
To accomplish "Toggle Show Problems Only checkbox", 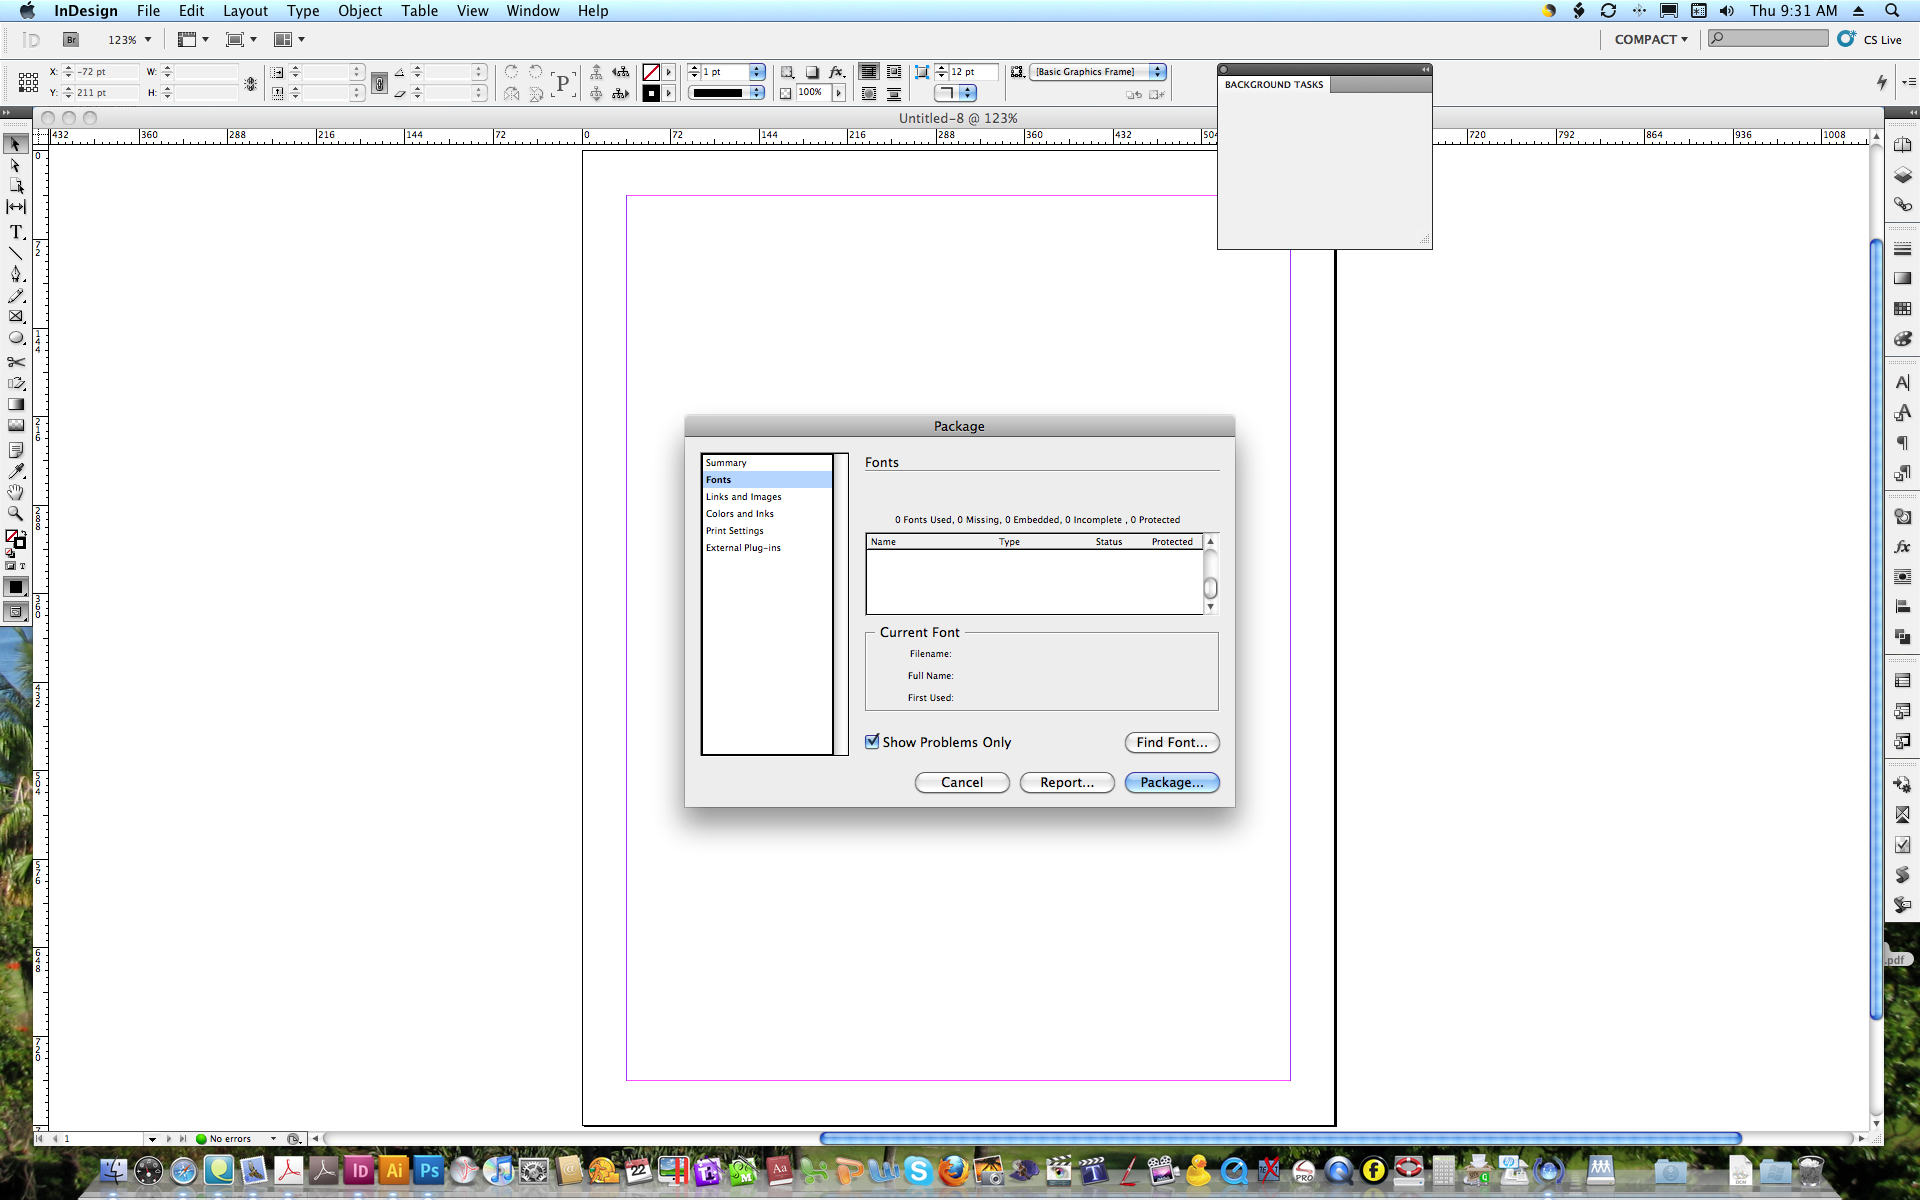I will [872, 741].
